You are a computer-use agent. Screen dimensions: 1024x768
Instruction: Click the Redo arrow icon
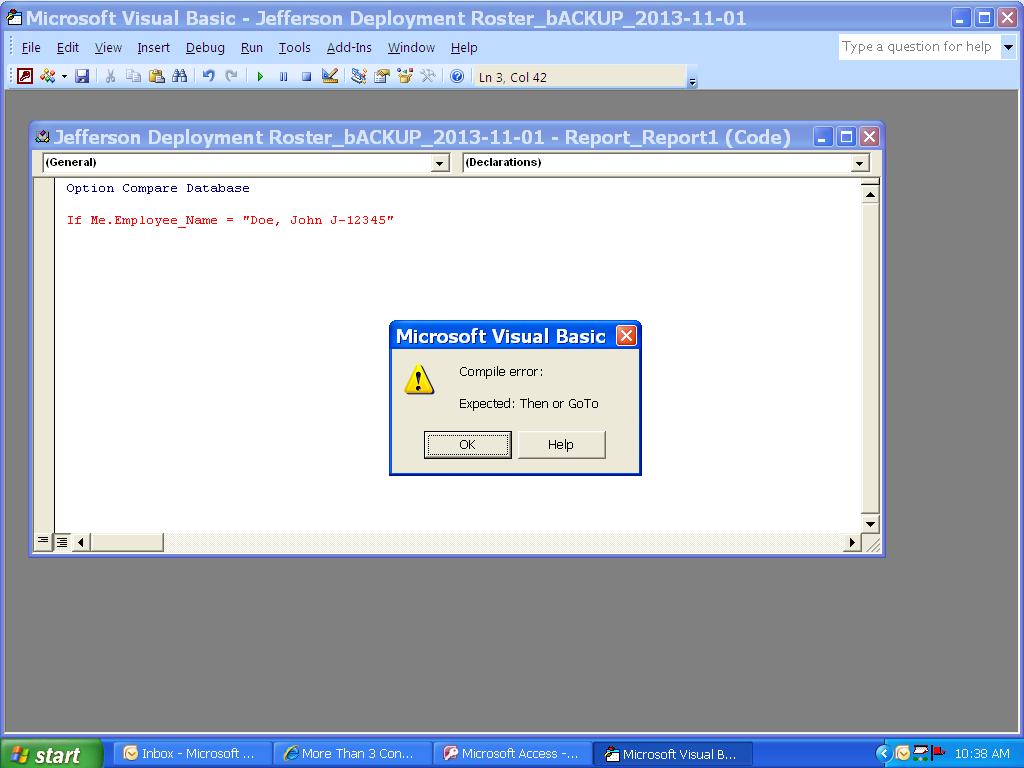[231, 76]
